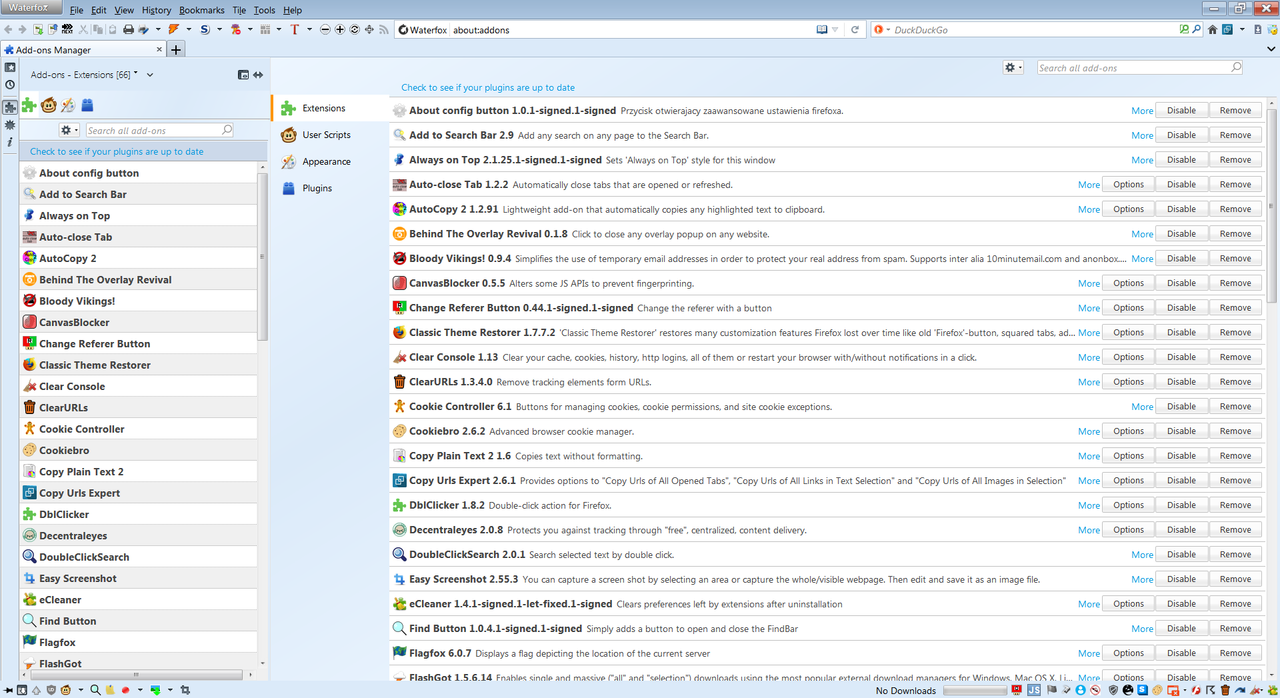Open the sidebar tools gear dropdown
The height and width of the screenshot is (698, 1280).
click(x=69, y=130)
